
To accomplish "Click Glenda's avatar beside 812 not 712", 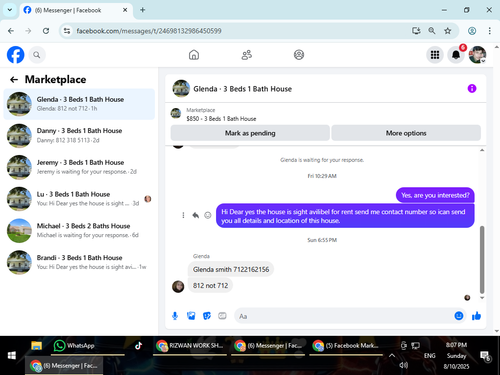I will click(178, 286).
